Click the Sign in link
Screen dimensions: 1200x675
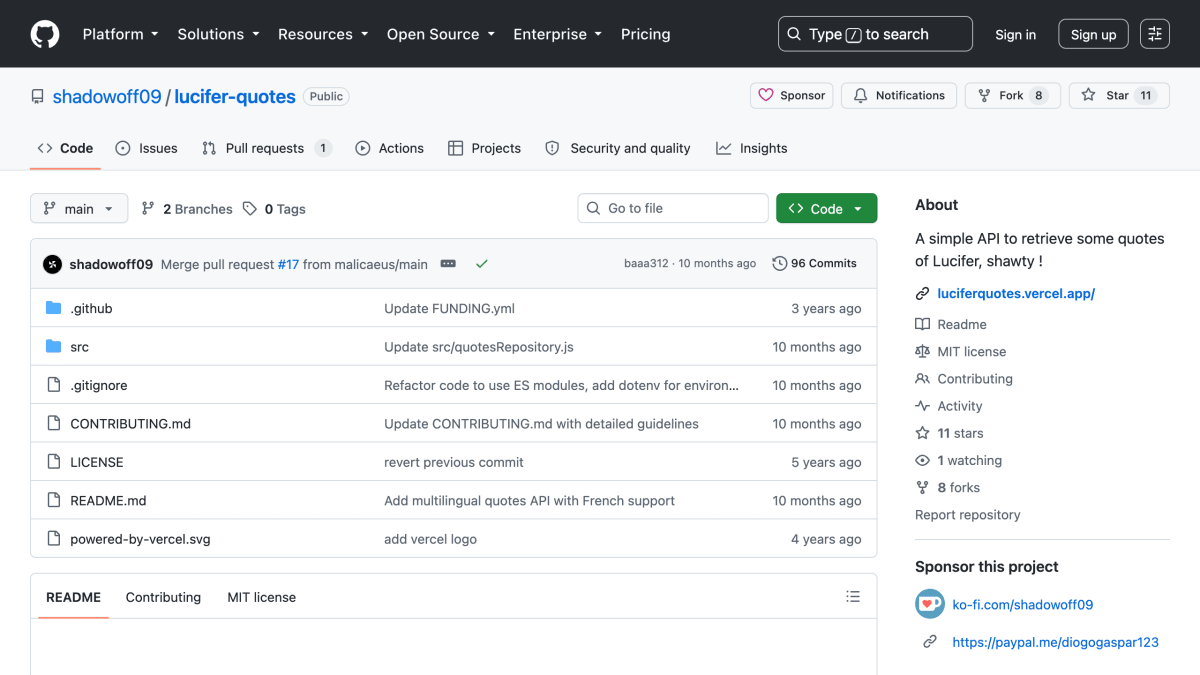click(x=1016, y=34)
